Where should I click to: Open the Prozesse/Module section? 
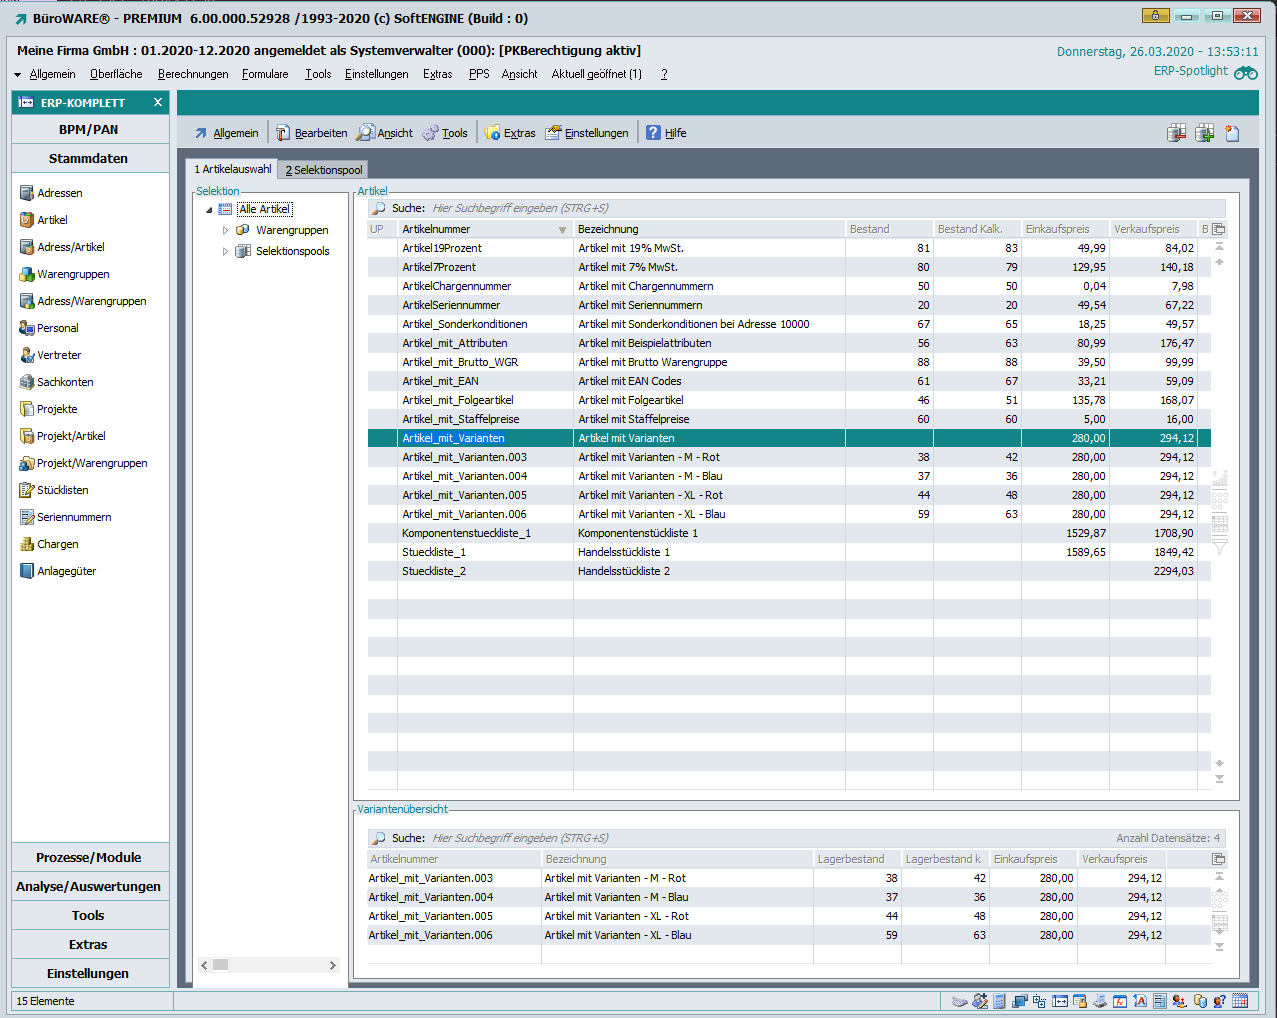[89, 857]
